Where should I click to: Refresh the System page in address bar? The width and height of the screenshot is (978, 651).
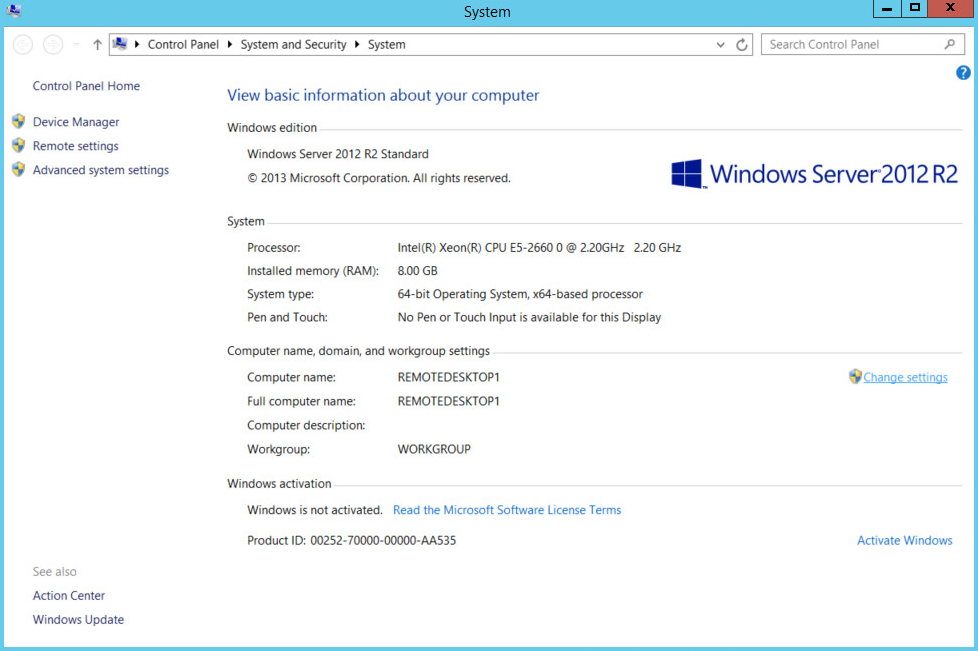(742, 44)
